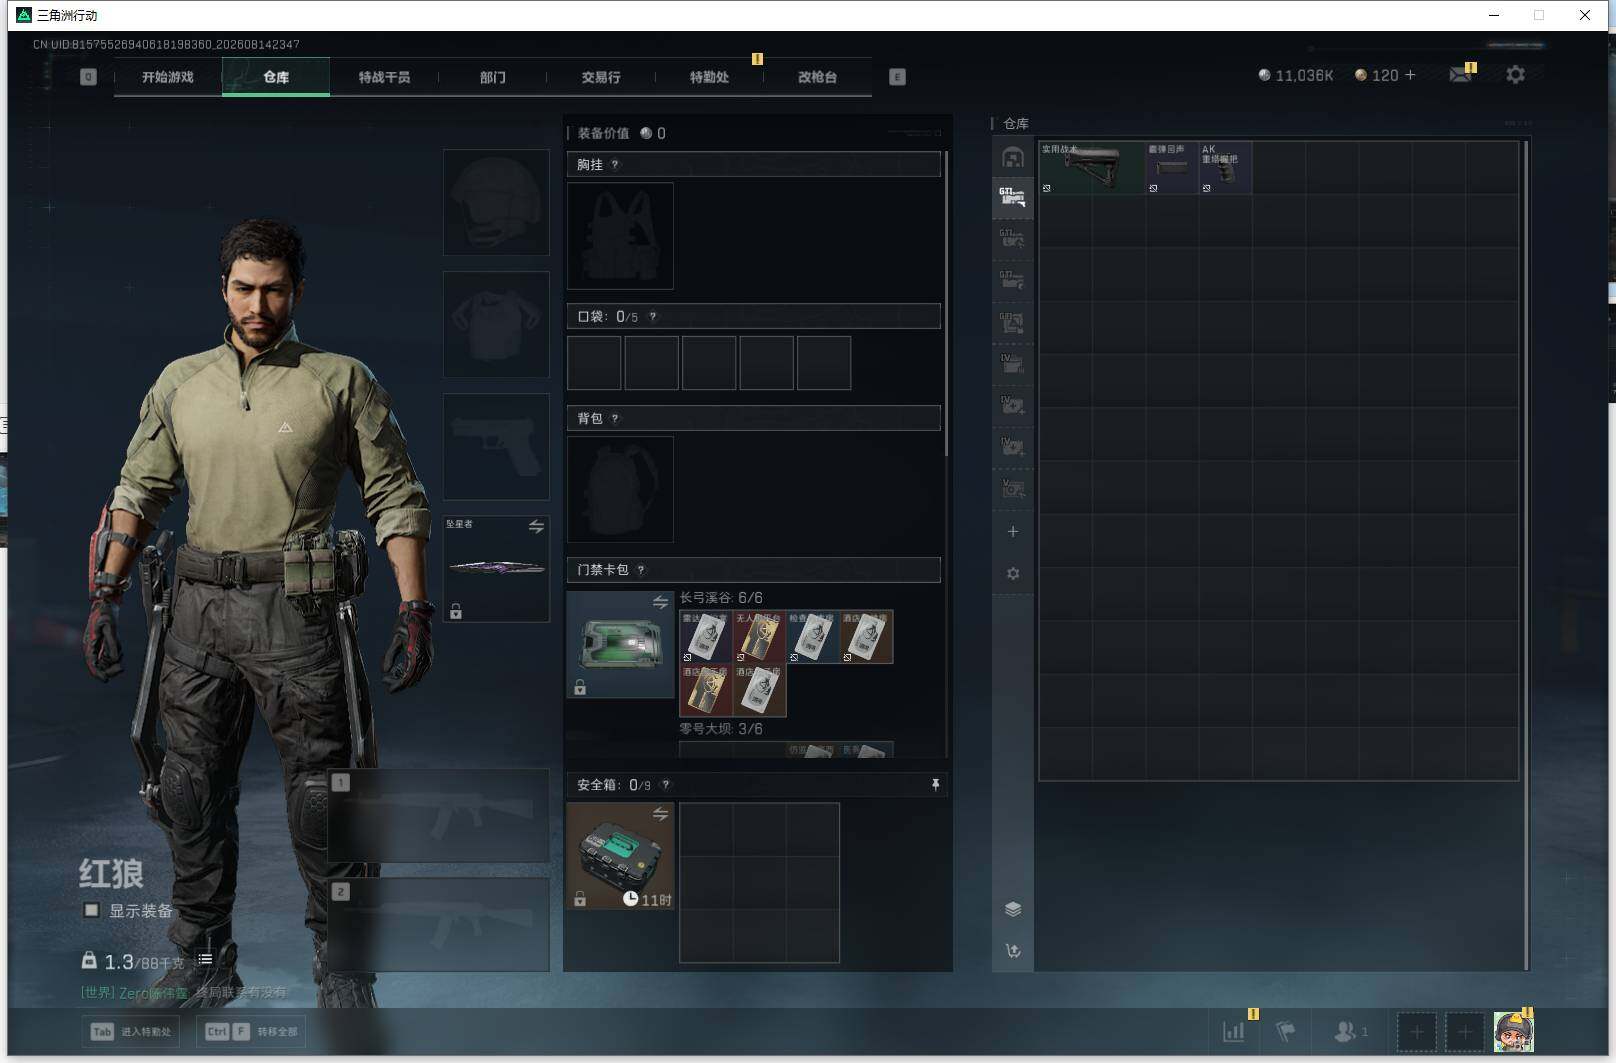Open the world chat message line

coord(184,992)
